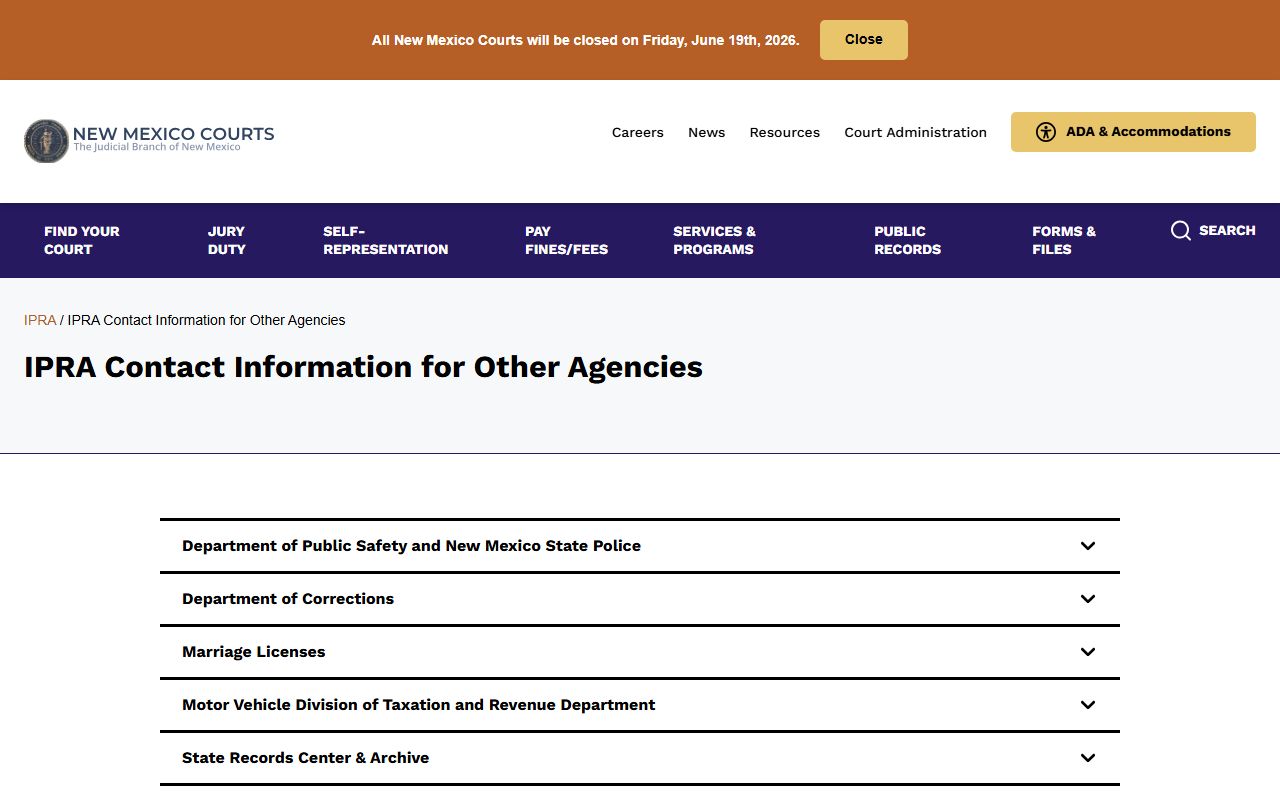Image resolution: width=1280 pixels, height=800 pixels.
Task: Click 'Department of Corrections' accordion title
Action: [288, 599]
